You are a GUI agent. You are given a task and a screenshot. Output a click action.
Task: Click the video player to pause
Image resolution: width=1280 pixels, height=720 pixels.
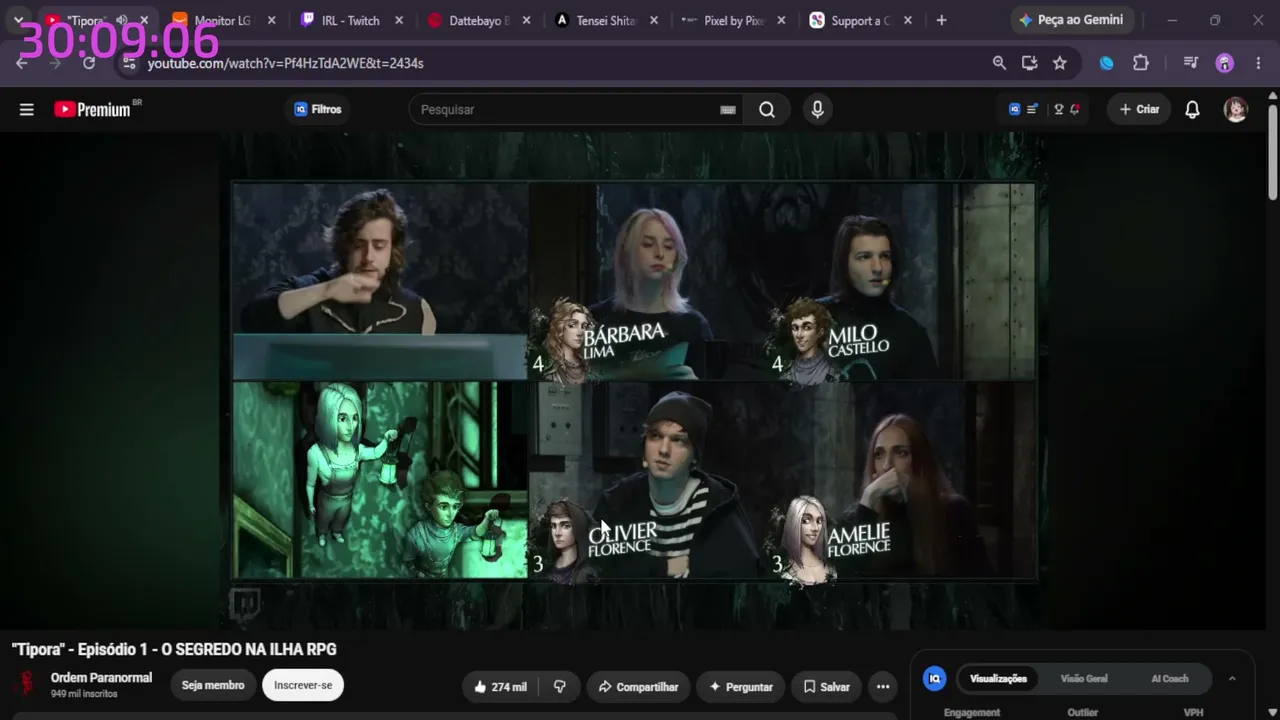(635, 380)
